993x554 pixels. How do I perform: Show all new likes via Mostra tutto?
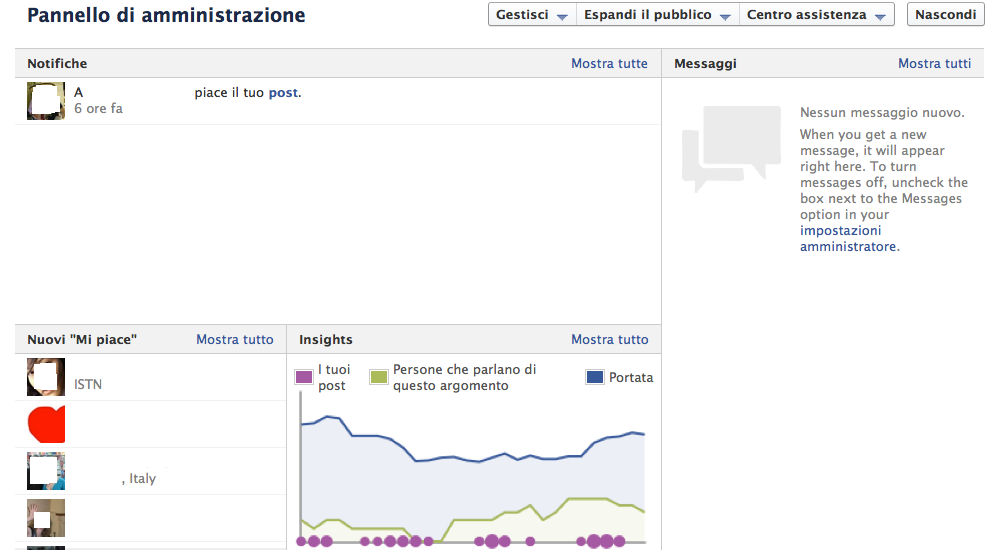[x=234, y=339]
